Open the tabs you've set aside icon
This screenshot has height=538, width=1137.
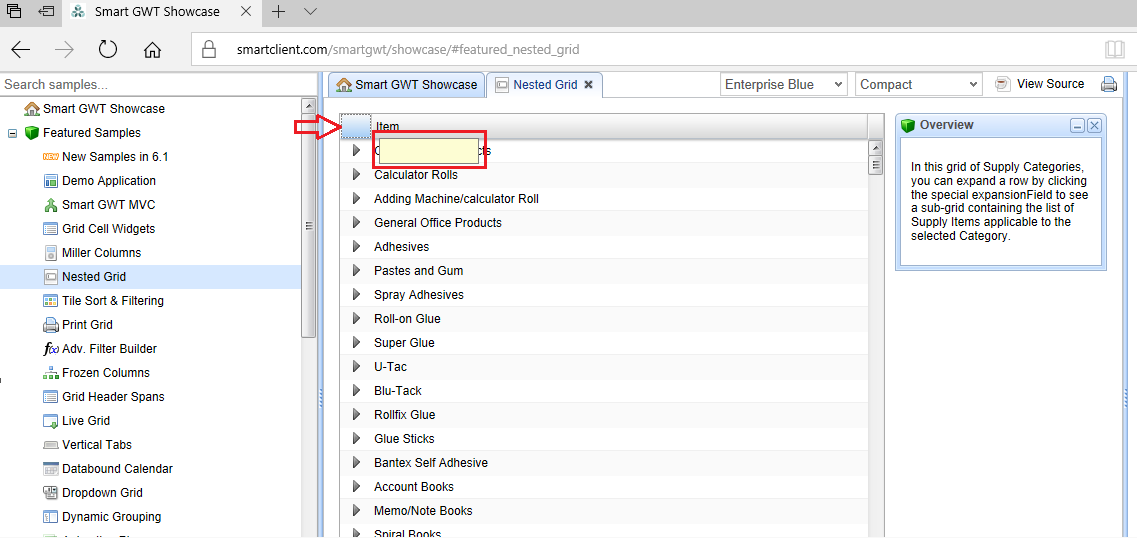point(14,11)
